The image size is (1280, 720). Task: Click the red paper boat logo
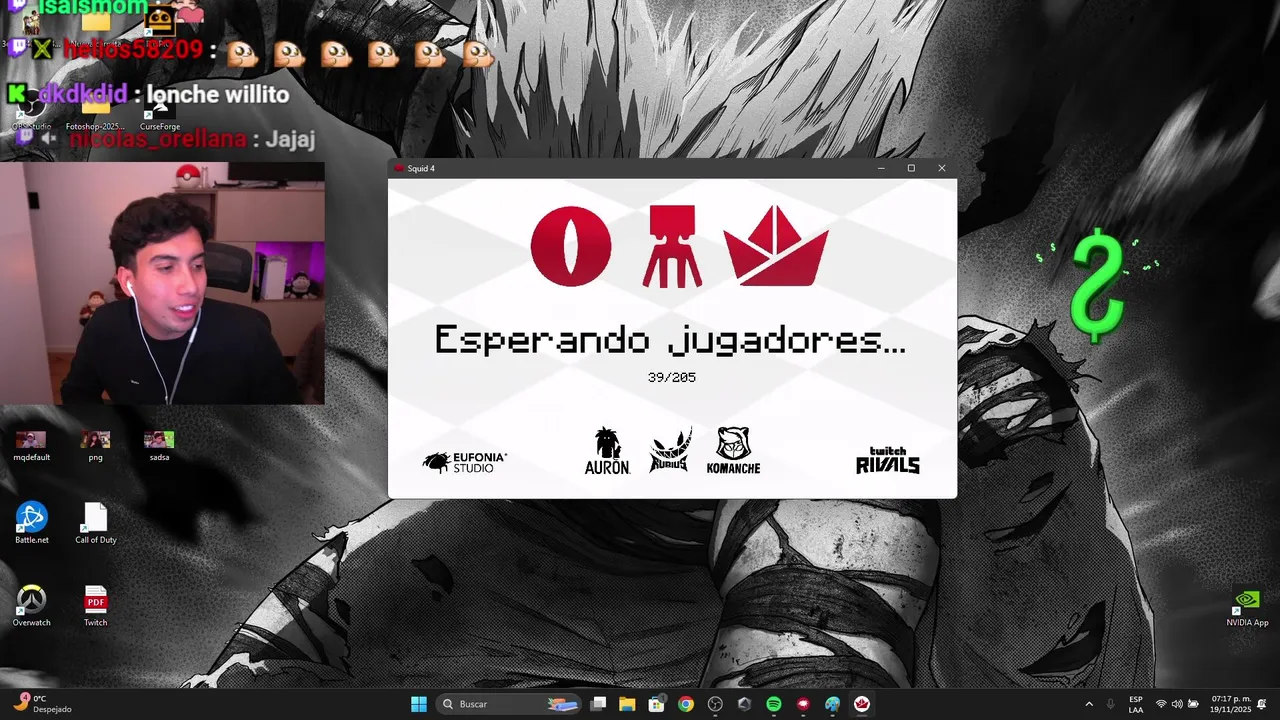pos(776,246)
